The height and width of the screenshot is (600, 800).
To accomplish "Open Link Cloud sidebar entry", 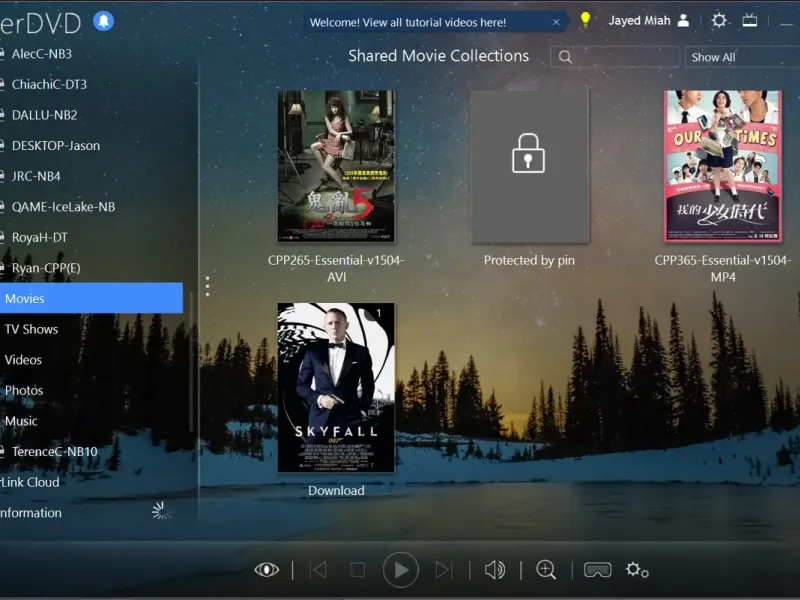I will (30, 482).
